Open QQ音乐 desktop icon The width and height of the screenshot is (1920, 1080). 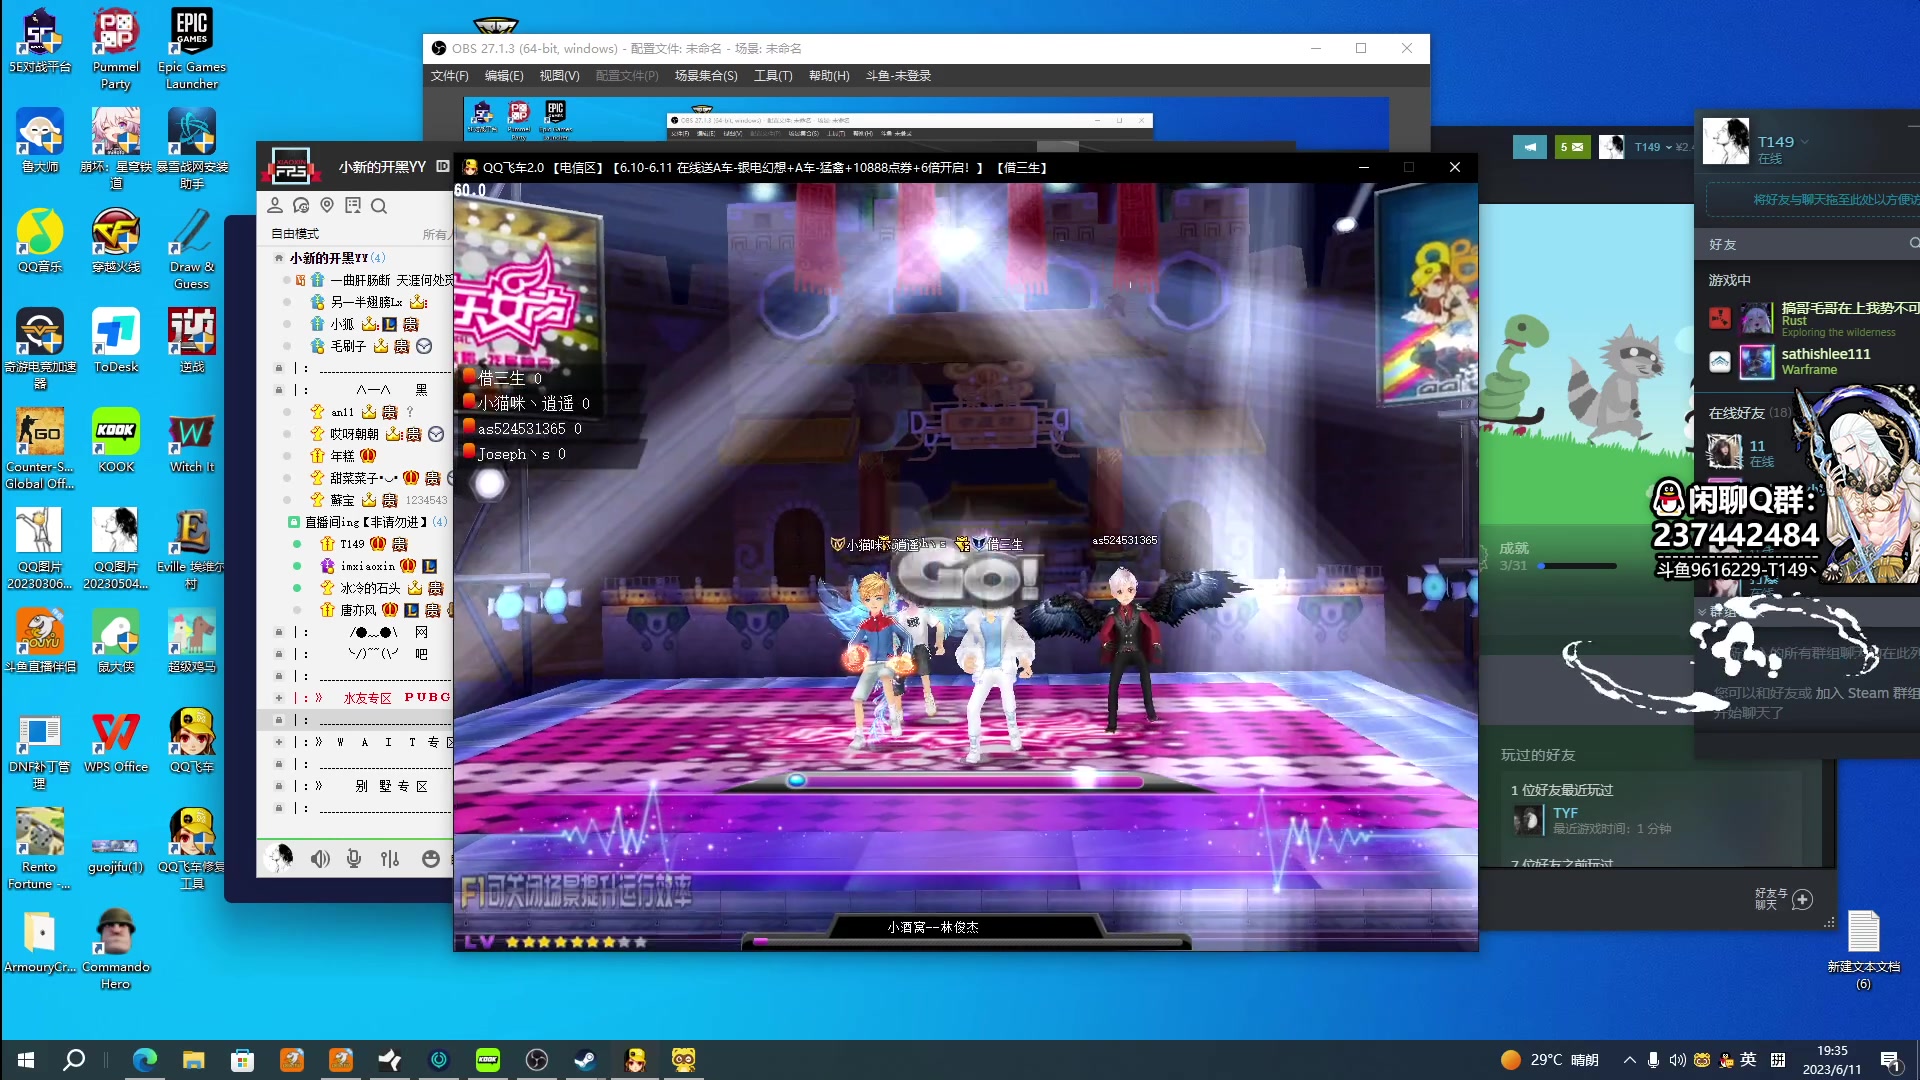pyautogui.click(x=40, y=240)
